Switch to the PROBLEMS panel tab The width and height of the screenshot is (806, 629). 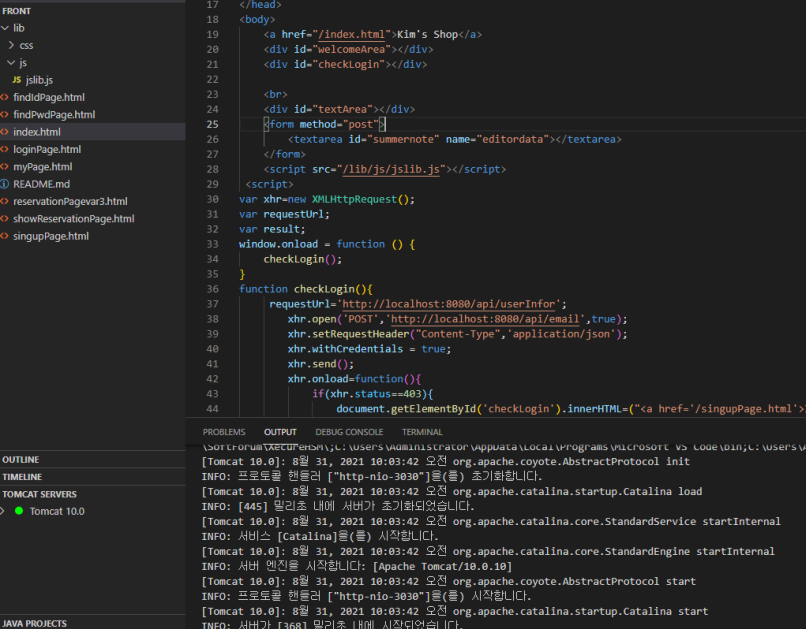click(224, 432)
